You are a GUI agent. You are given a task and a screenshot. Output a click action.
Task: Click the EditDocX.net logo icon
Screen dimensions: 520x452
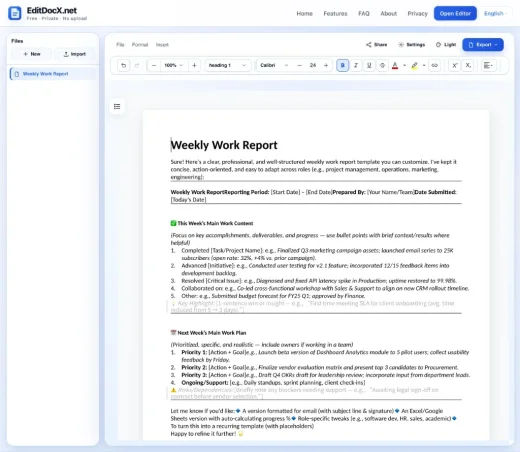[x=15, y=13]
